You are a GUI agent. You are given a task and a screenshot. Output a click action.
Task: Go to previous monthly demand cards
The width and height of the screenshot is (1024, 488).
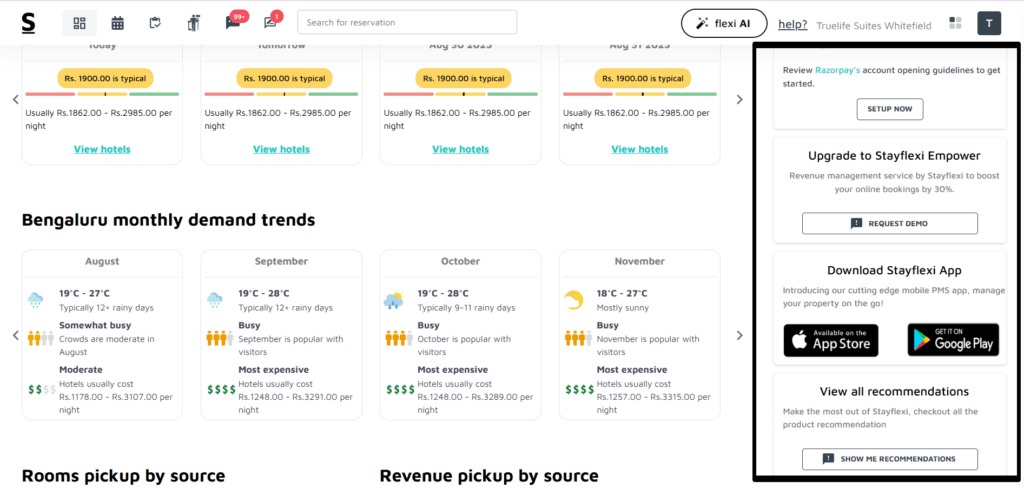click(x=15, y=335)
